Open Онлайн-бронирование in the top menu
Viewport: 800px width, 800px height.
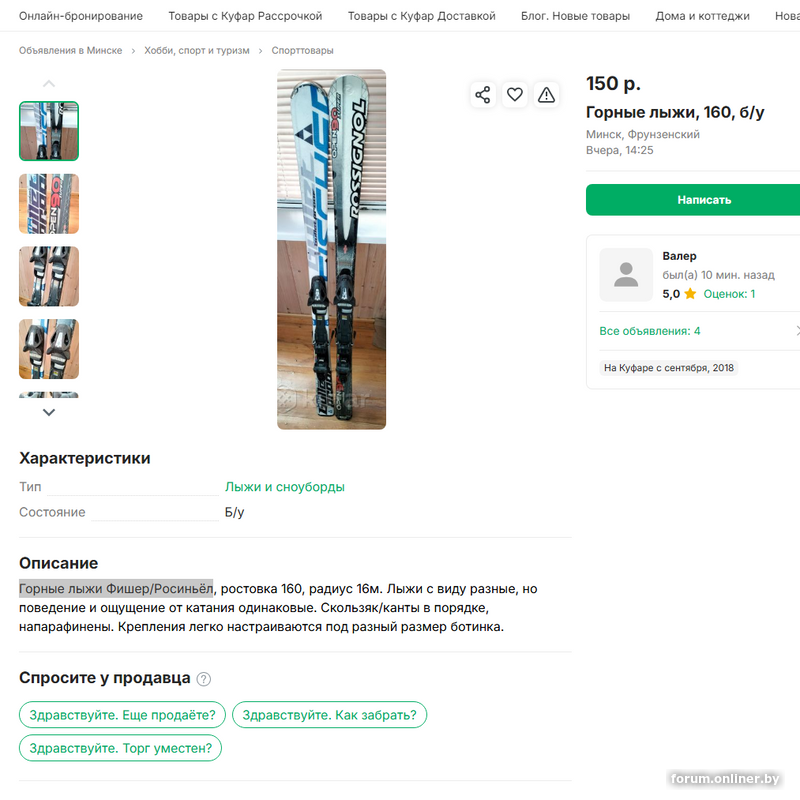81,16
